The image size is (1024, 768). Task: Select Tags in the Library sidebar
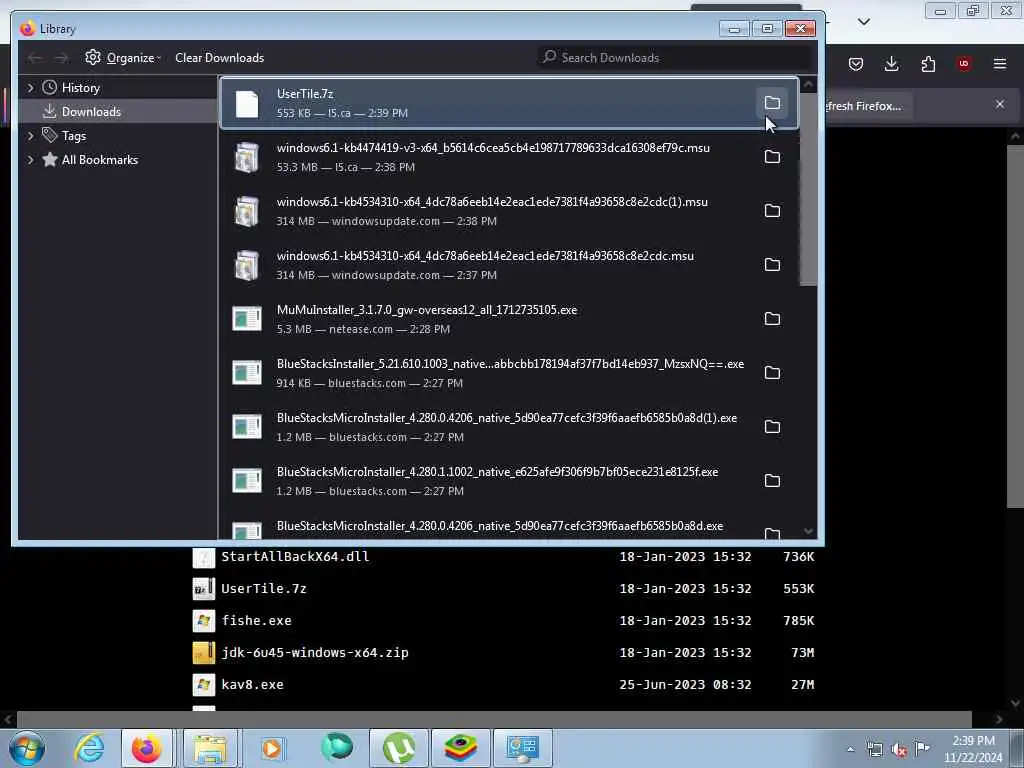(118, 136)
